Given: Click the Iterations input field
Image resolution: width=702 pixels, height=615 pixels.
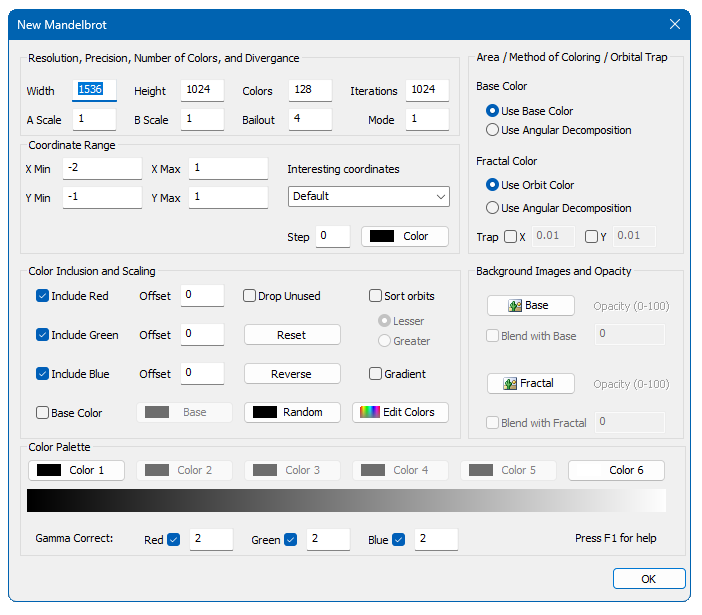Looking at the screenshot, I should 427,90.
